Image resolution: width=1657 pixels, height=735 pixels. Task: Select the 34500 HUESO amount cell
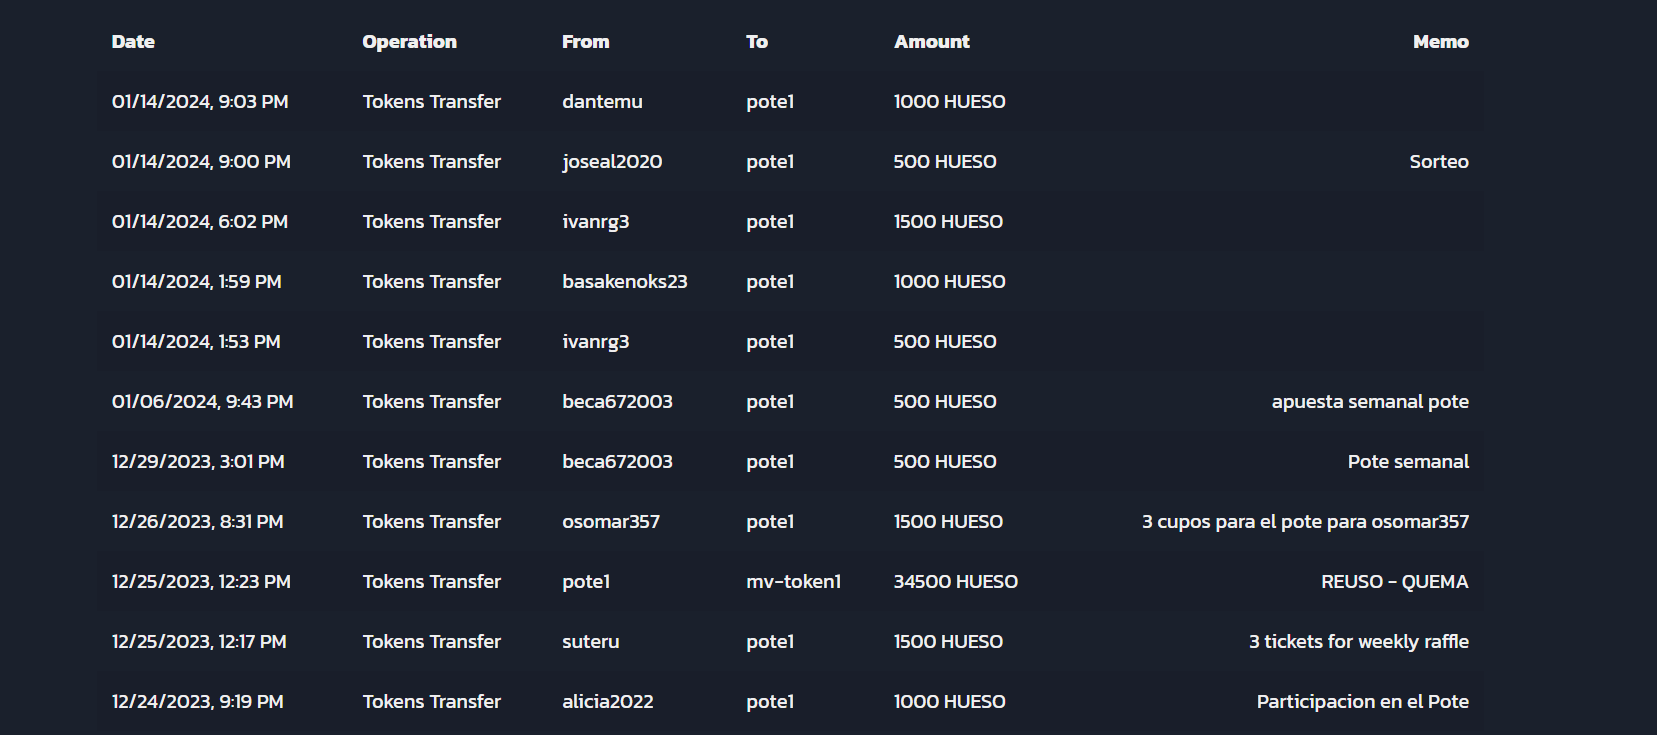(955, 582)
